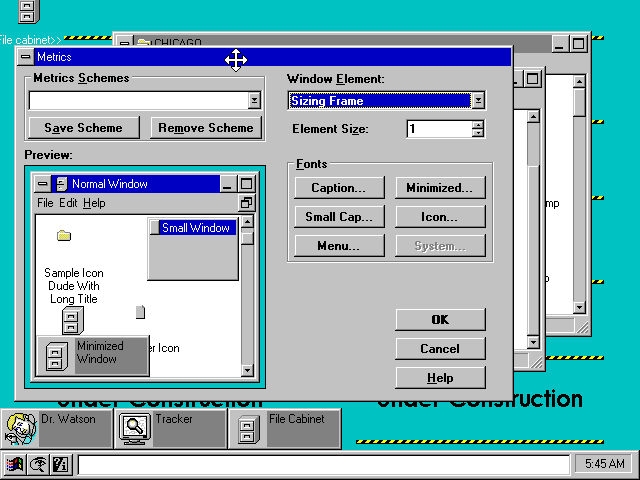This screenshot has width=640, height=480.
Task: Open Edit menu in preview window
Action: (x=68, y=203)
